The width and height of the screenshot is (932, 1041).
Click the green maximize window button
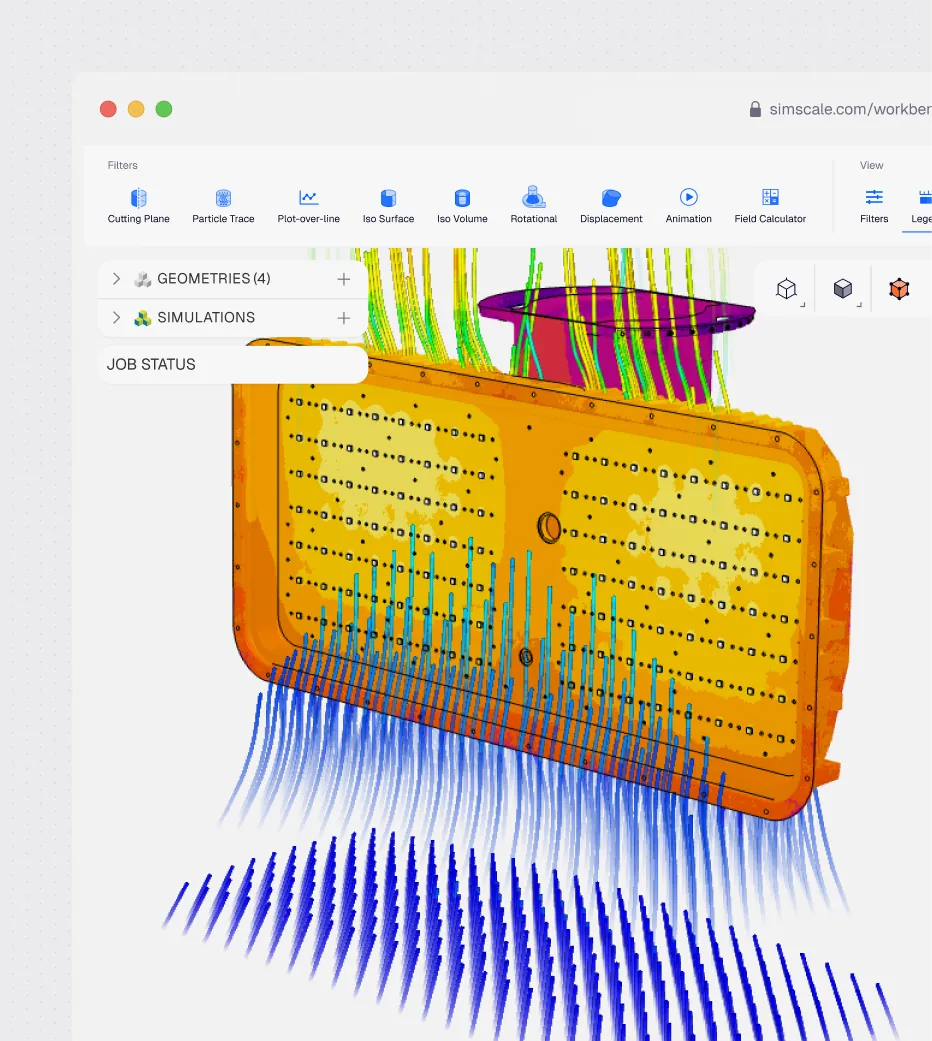(164, 109)
